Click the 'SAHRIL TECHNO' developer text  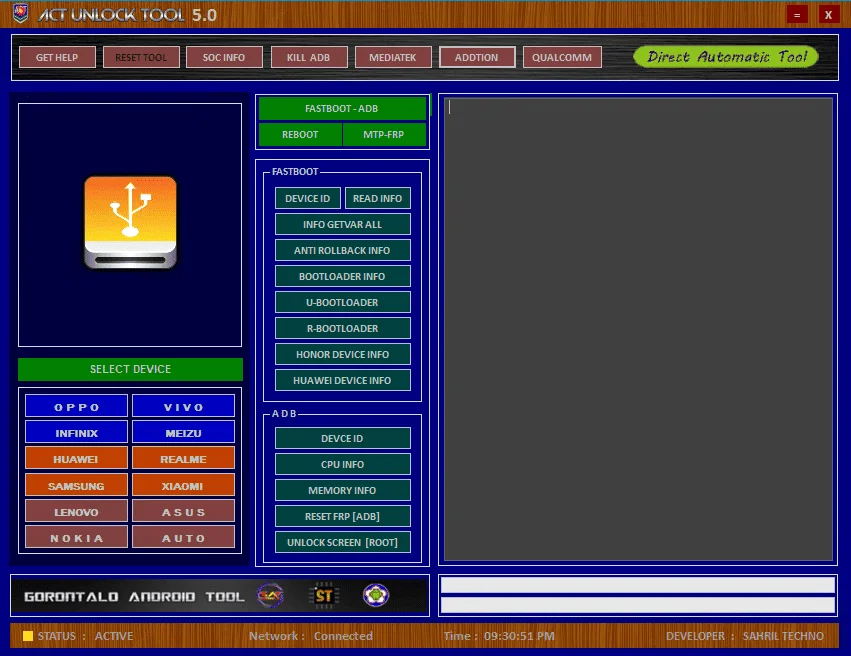(783, 636)
